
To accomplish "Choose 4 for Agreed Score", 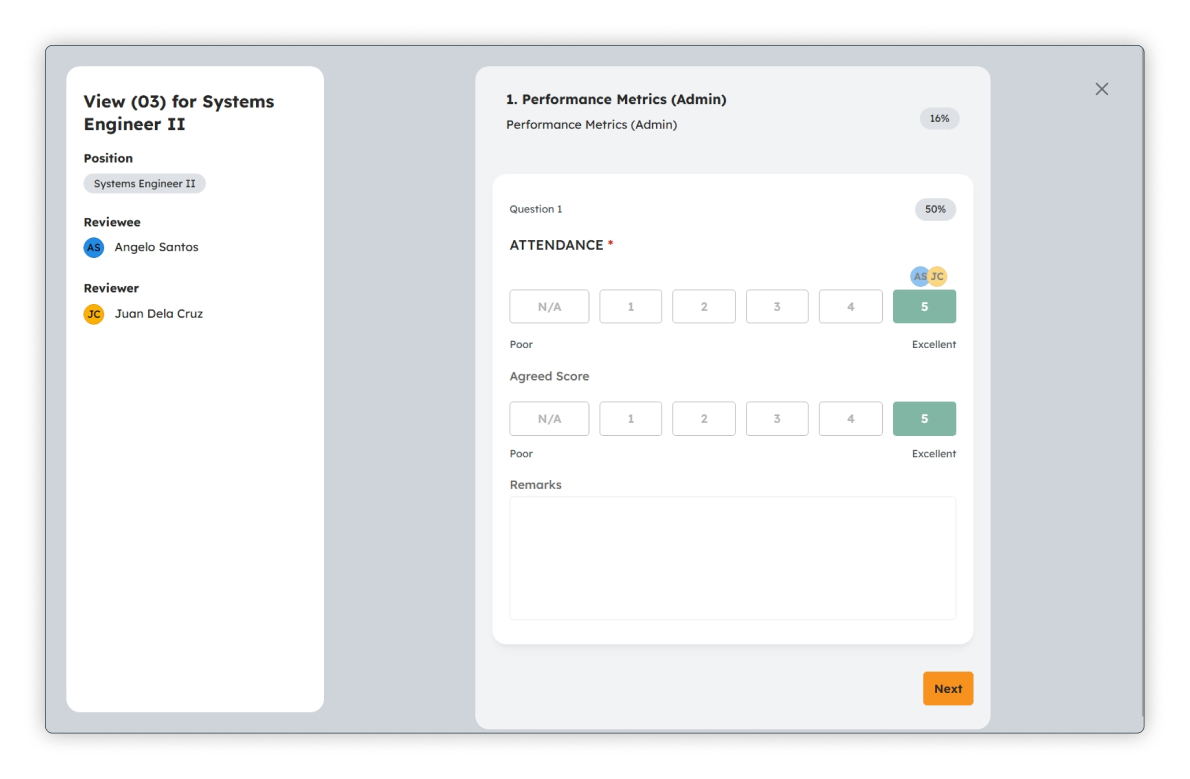I will tap(850, 418).
